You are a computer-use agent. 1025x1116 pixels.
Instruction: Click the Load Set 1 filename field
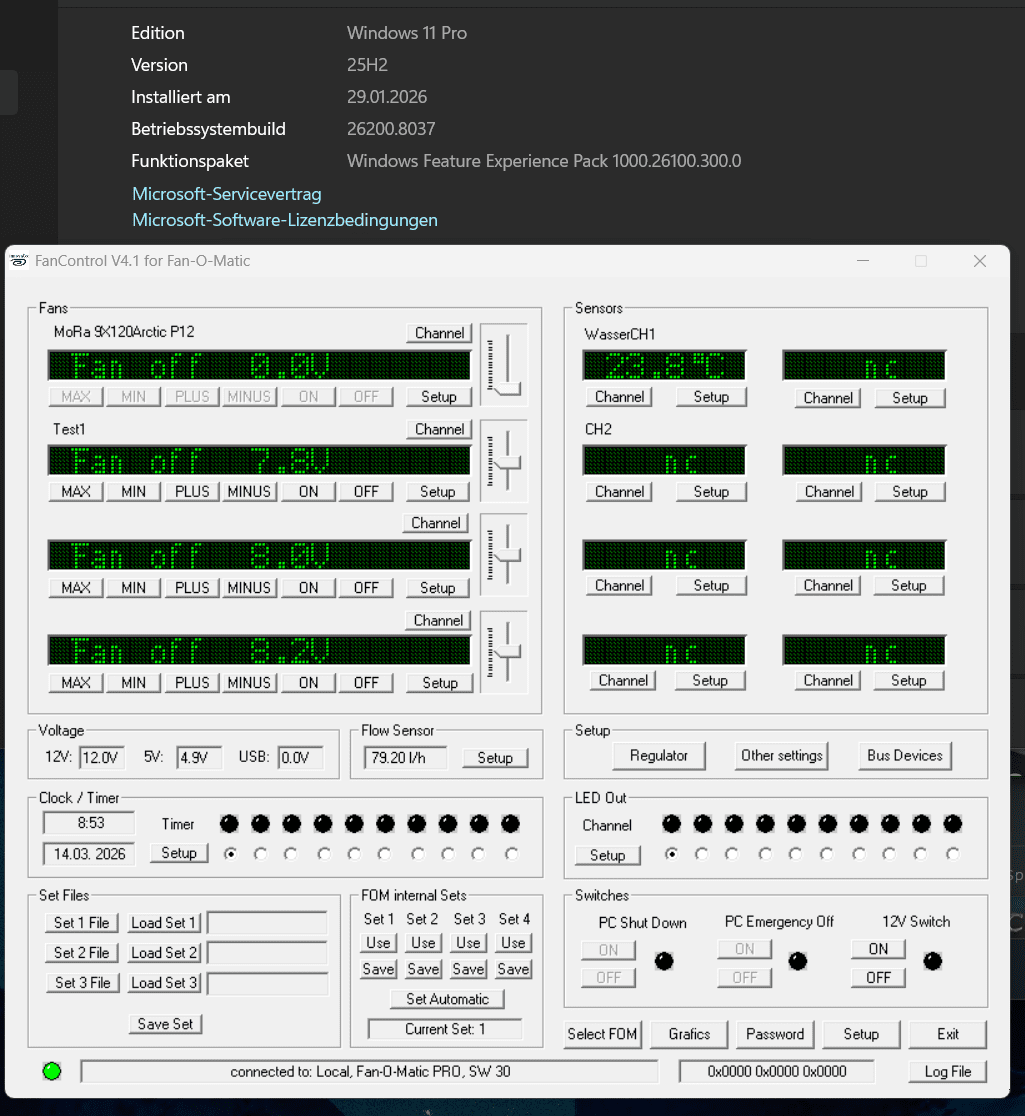[x=268, y=922]
